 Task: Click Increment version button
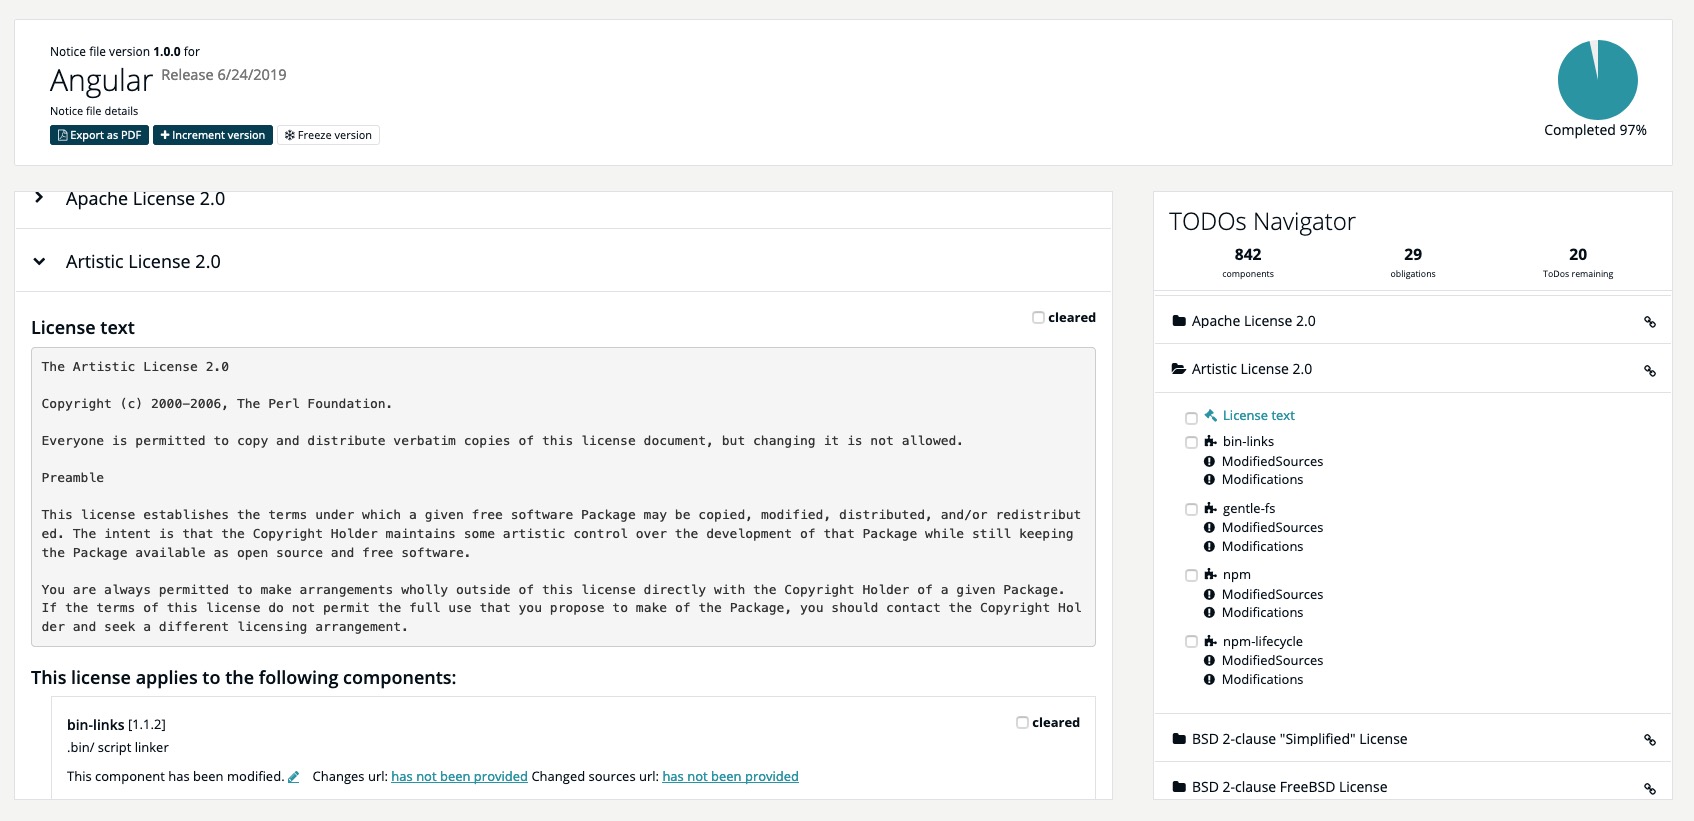click(213, 135)
